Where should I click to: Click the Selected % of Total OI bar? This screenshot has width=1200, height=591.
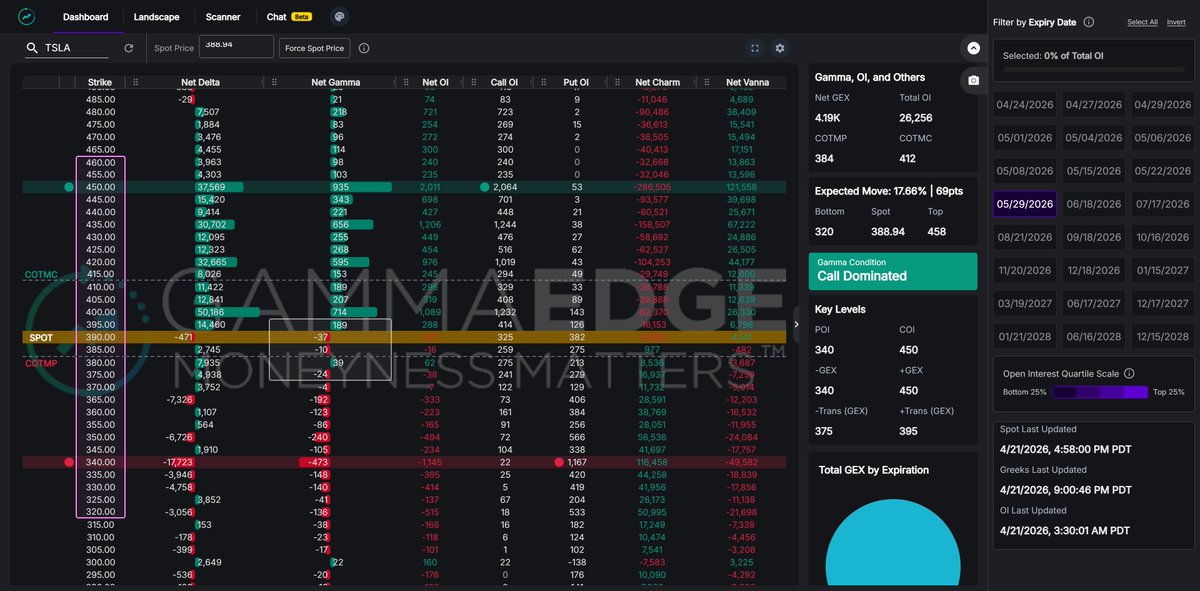pos(1093,70)
